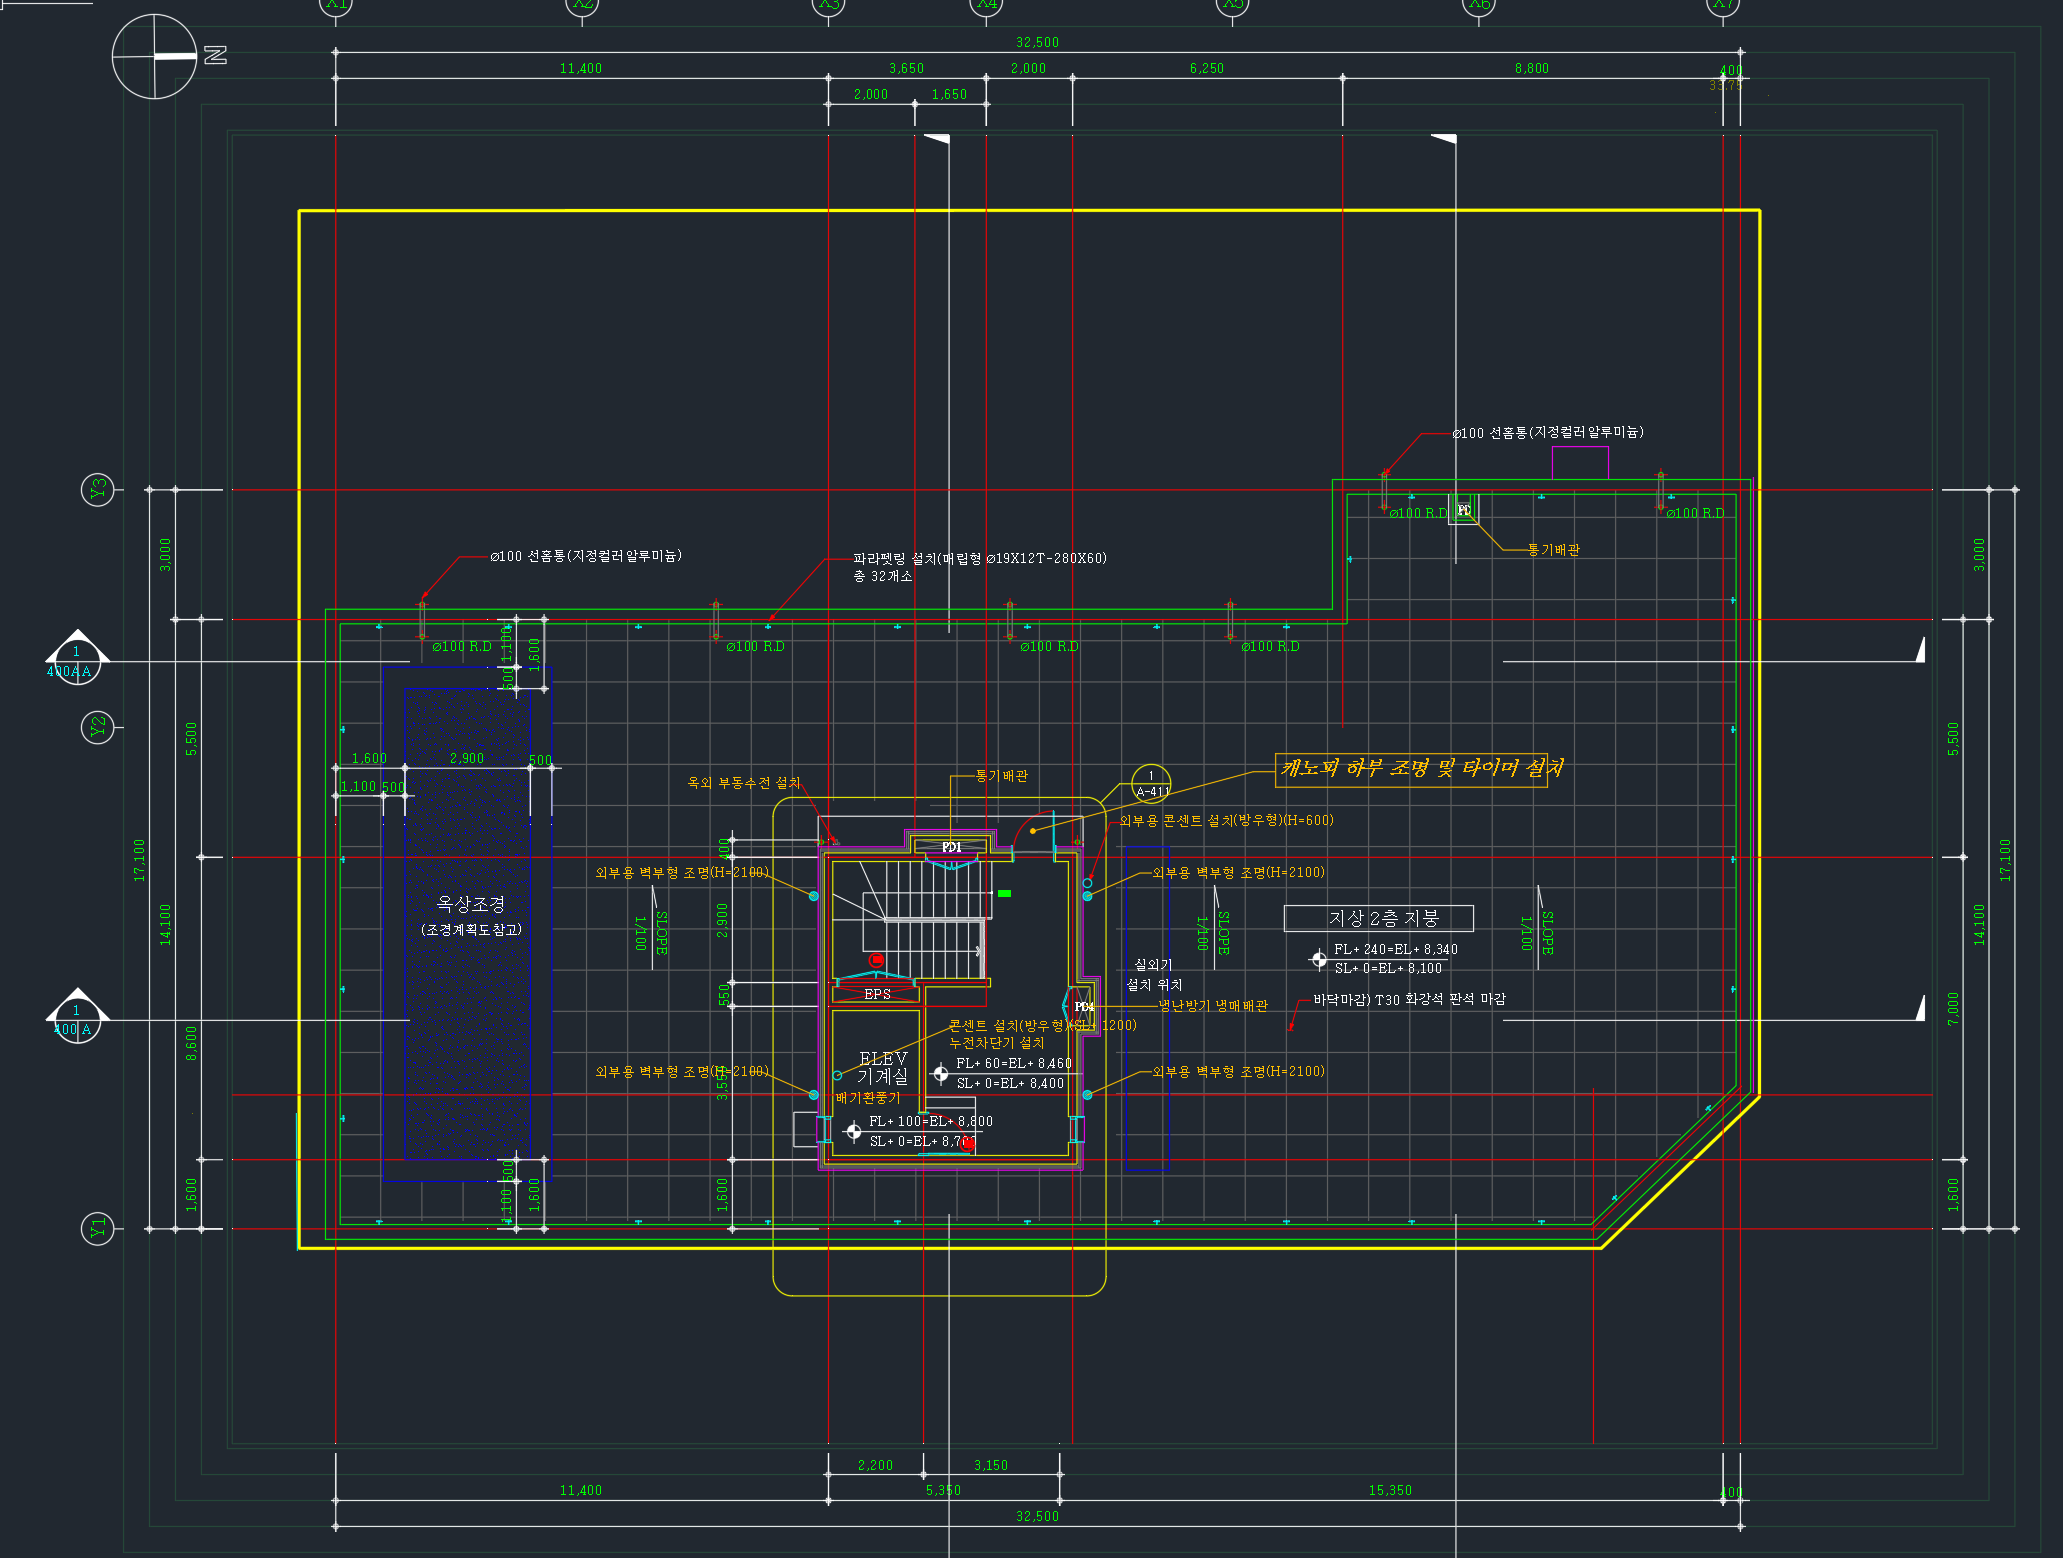The height and width of the screenshot is (1558, 2063).
Task: Select the 바닥마감 T30 화강석 판석 note
Action: [1409, 999]
